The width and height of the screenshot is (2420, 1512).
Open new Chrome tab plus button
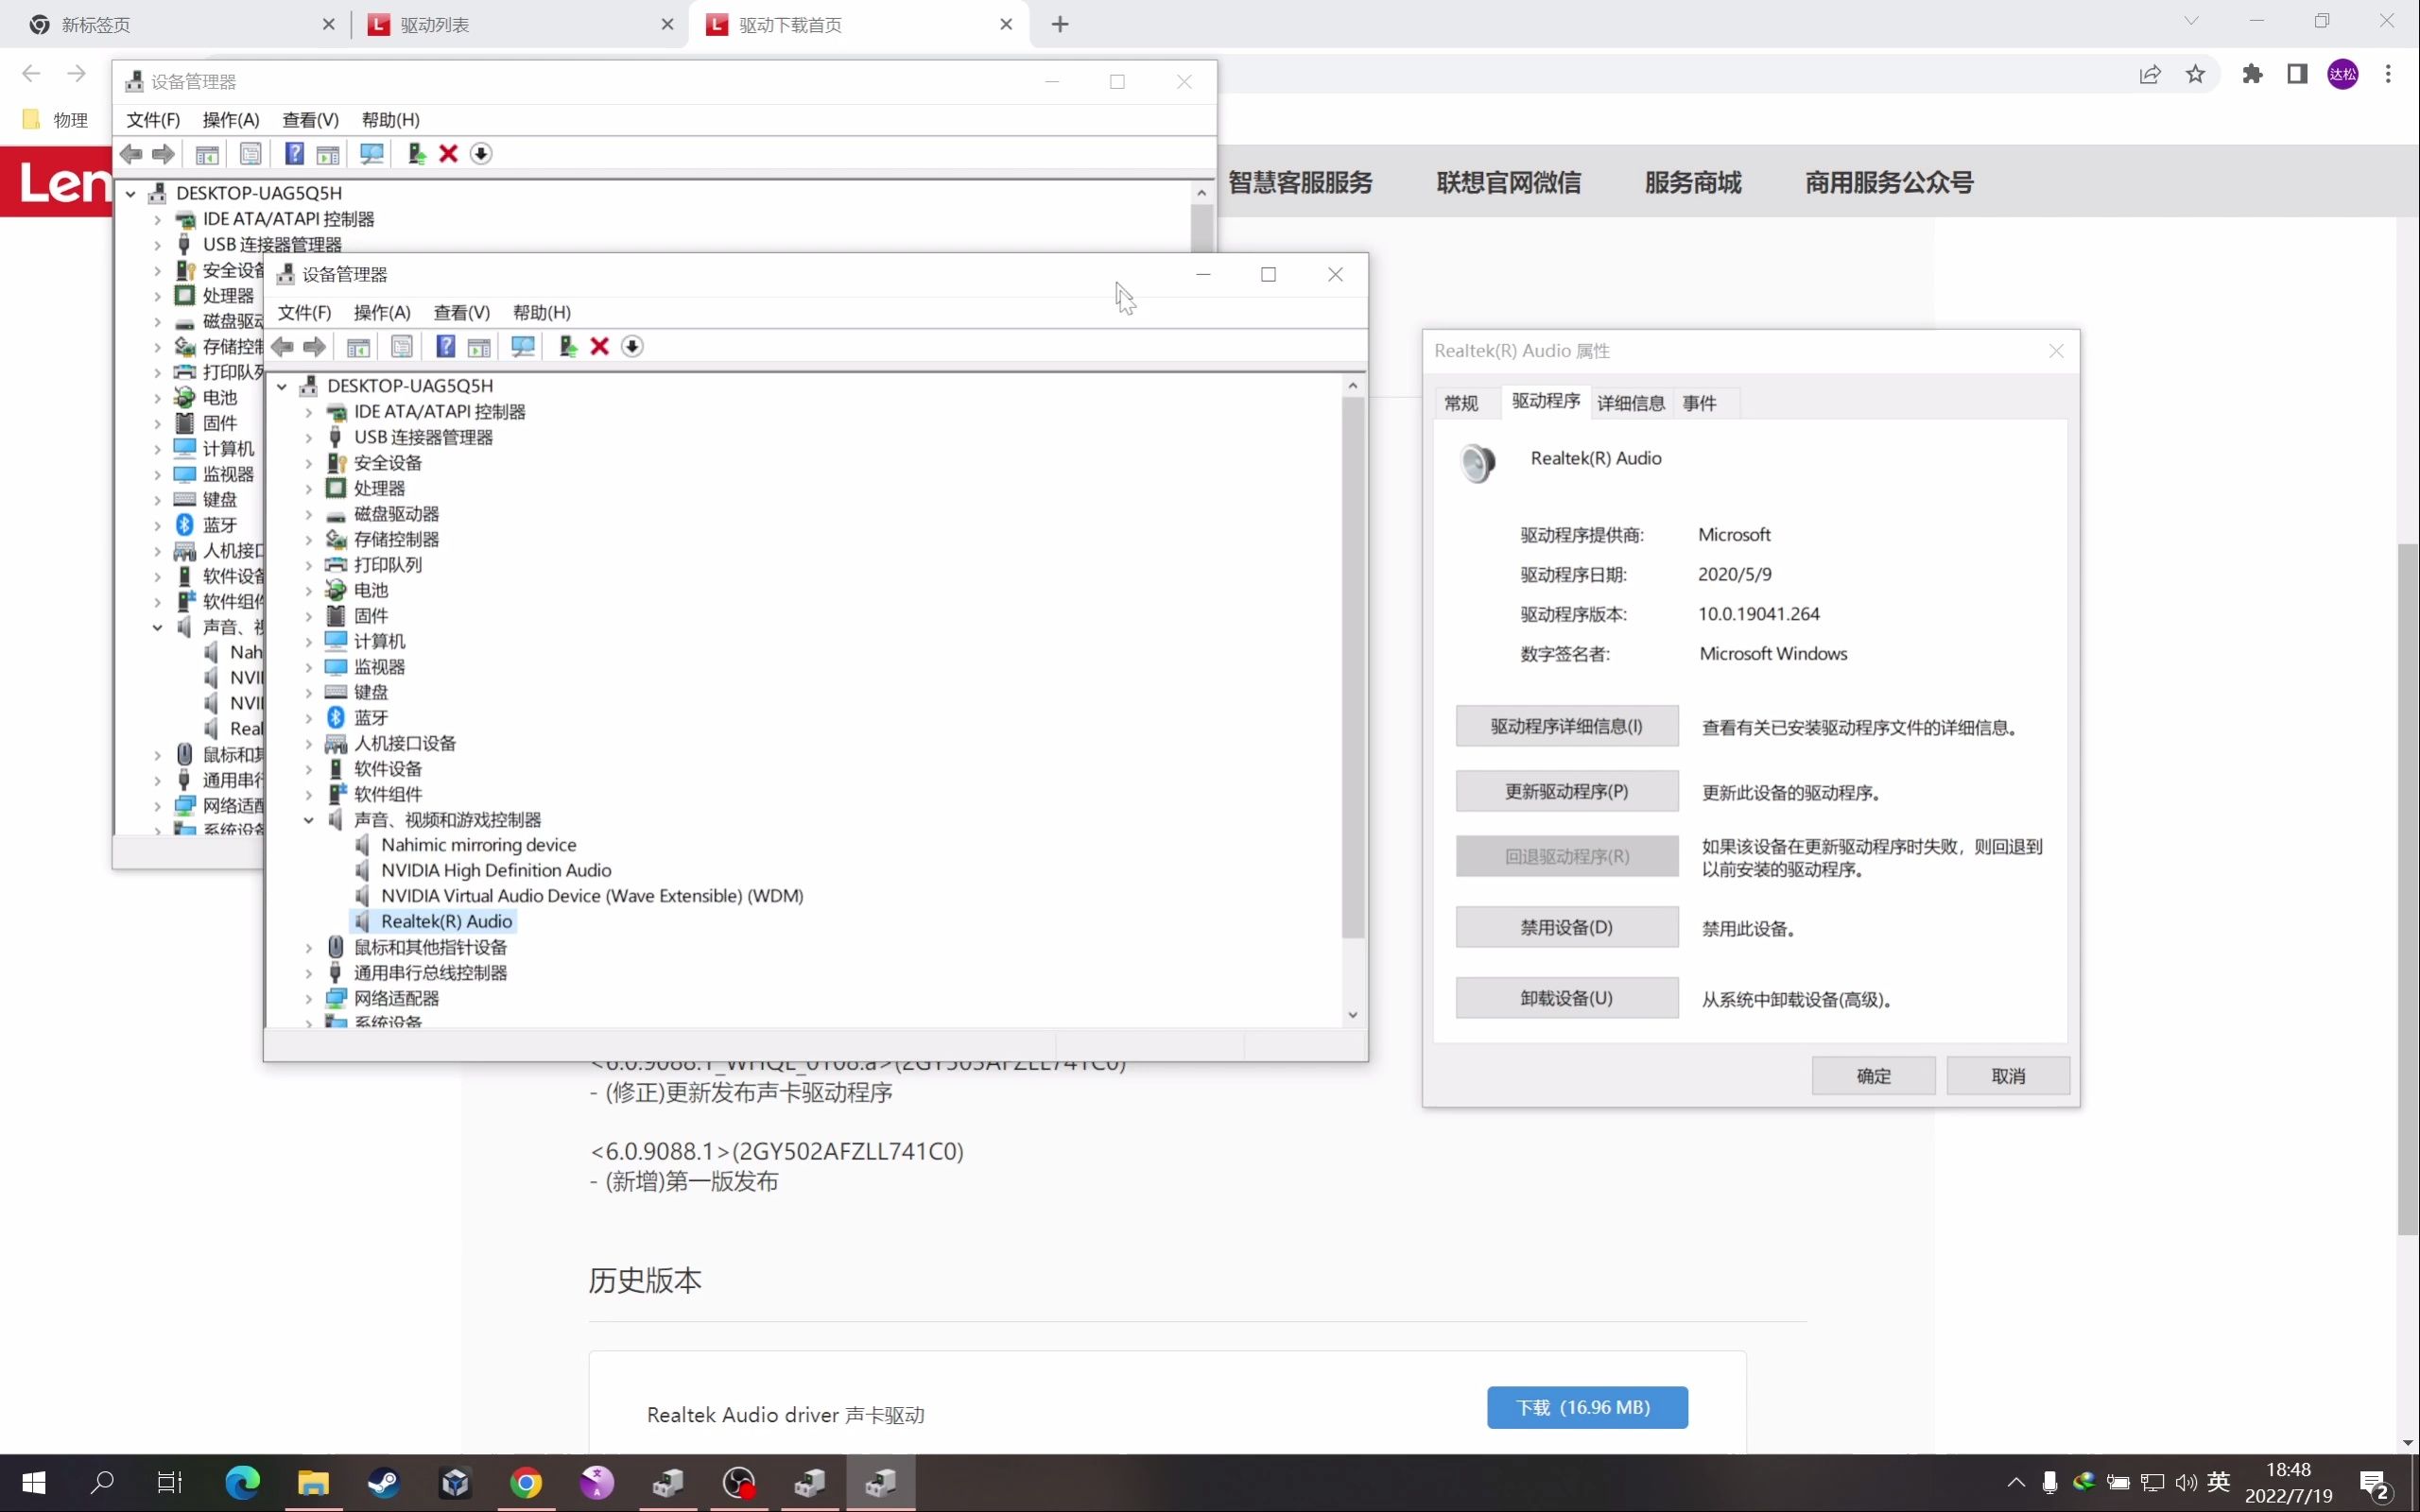(1060, 24)
